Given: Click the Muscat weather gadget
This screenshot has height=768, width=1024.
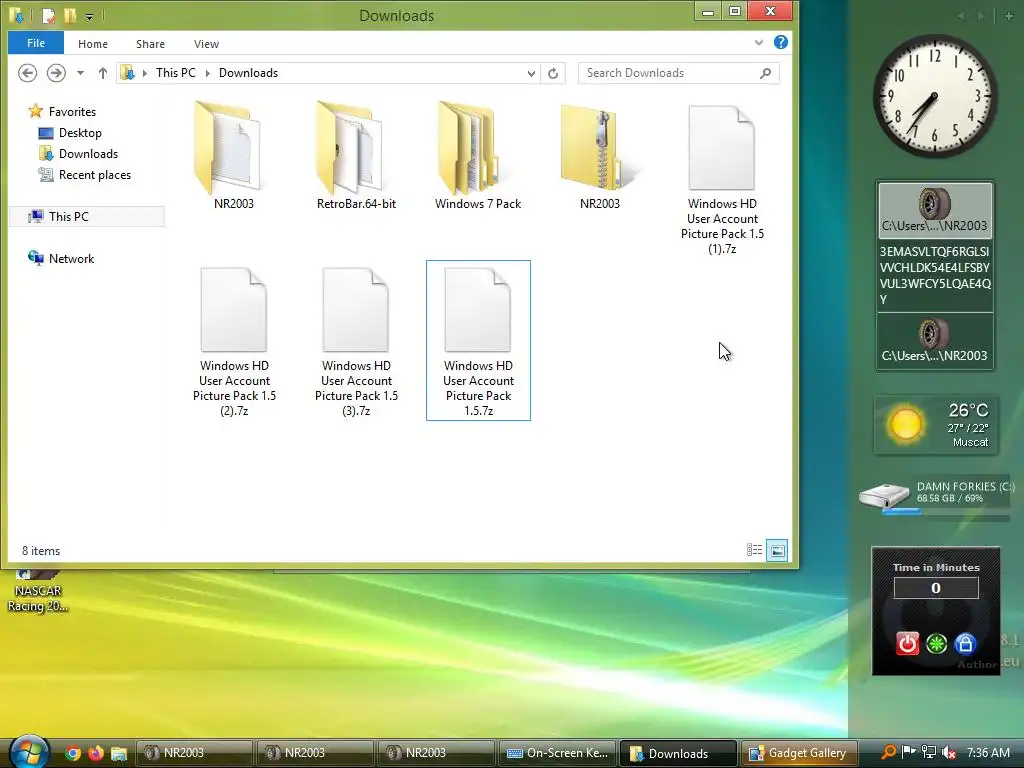Looking at the screenshot, I should tap(935, 424).
